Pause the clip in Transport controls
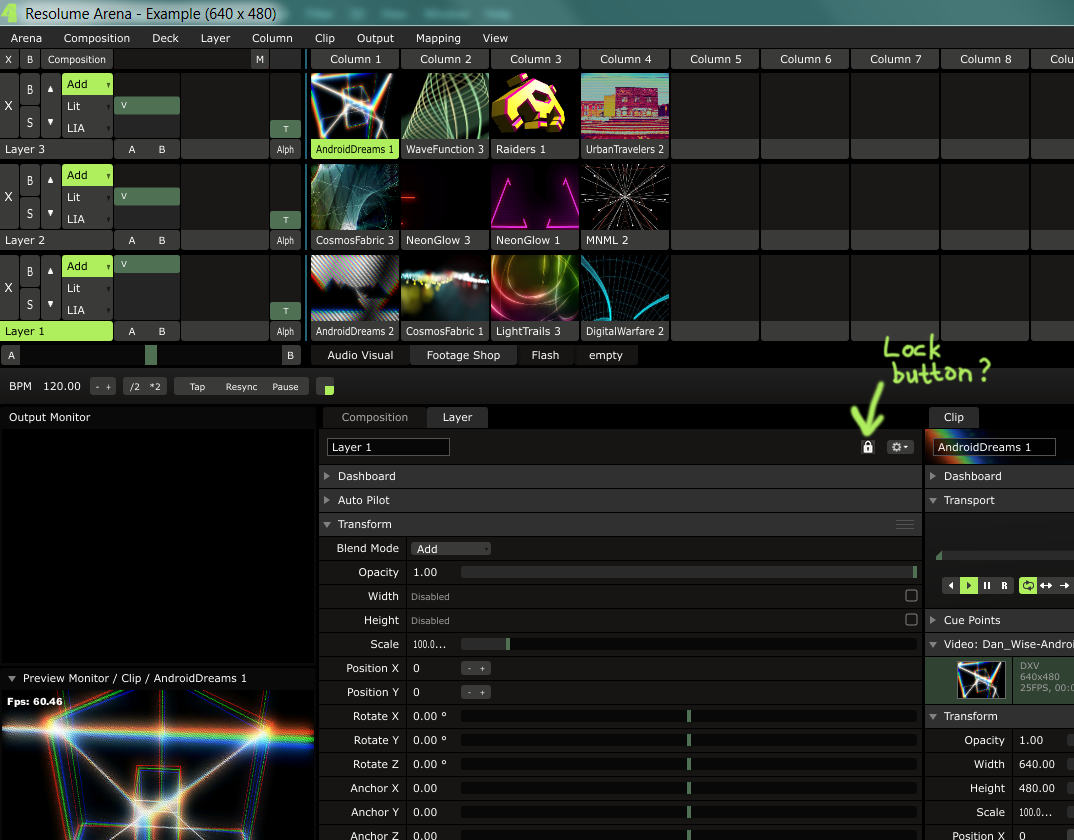1074x840 pixels. pyautogui.click(x=987, y=585)
